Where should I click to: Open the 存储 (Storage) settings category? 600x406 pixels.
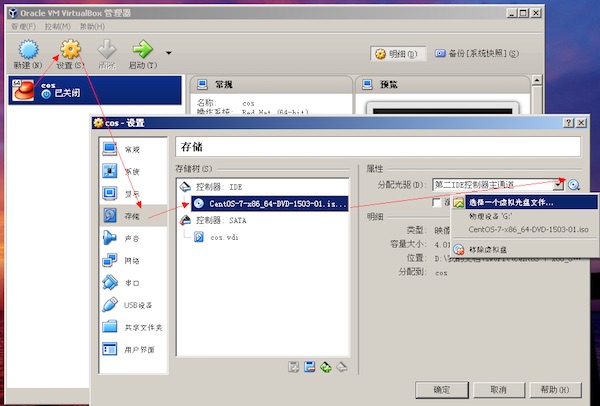[133, 216]
